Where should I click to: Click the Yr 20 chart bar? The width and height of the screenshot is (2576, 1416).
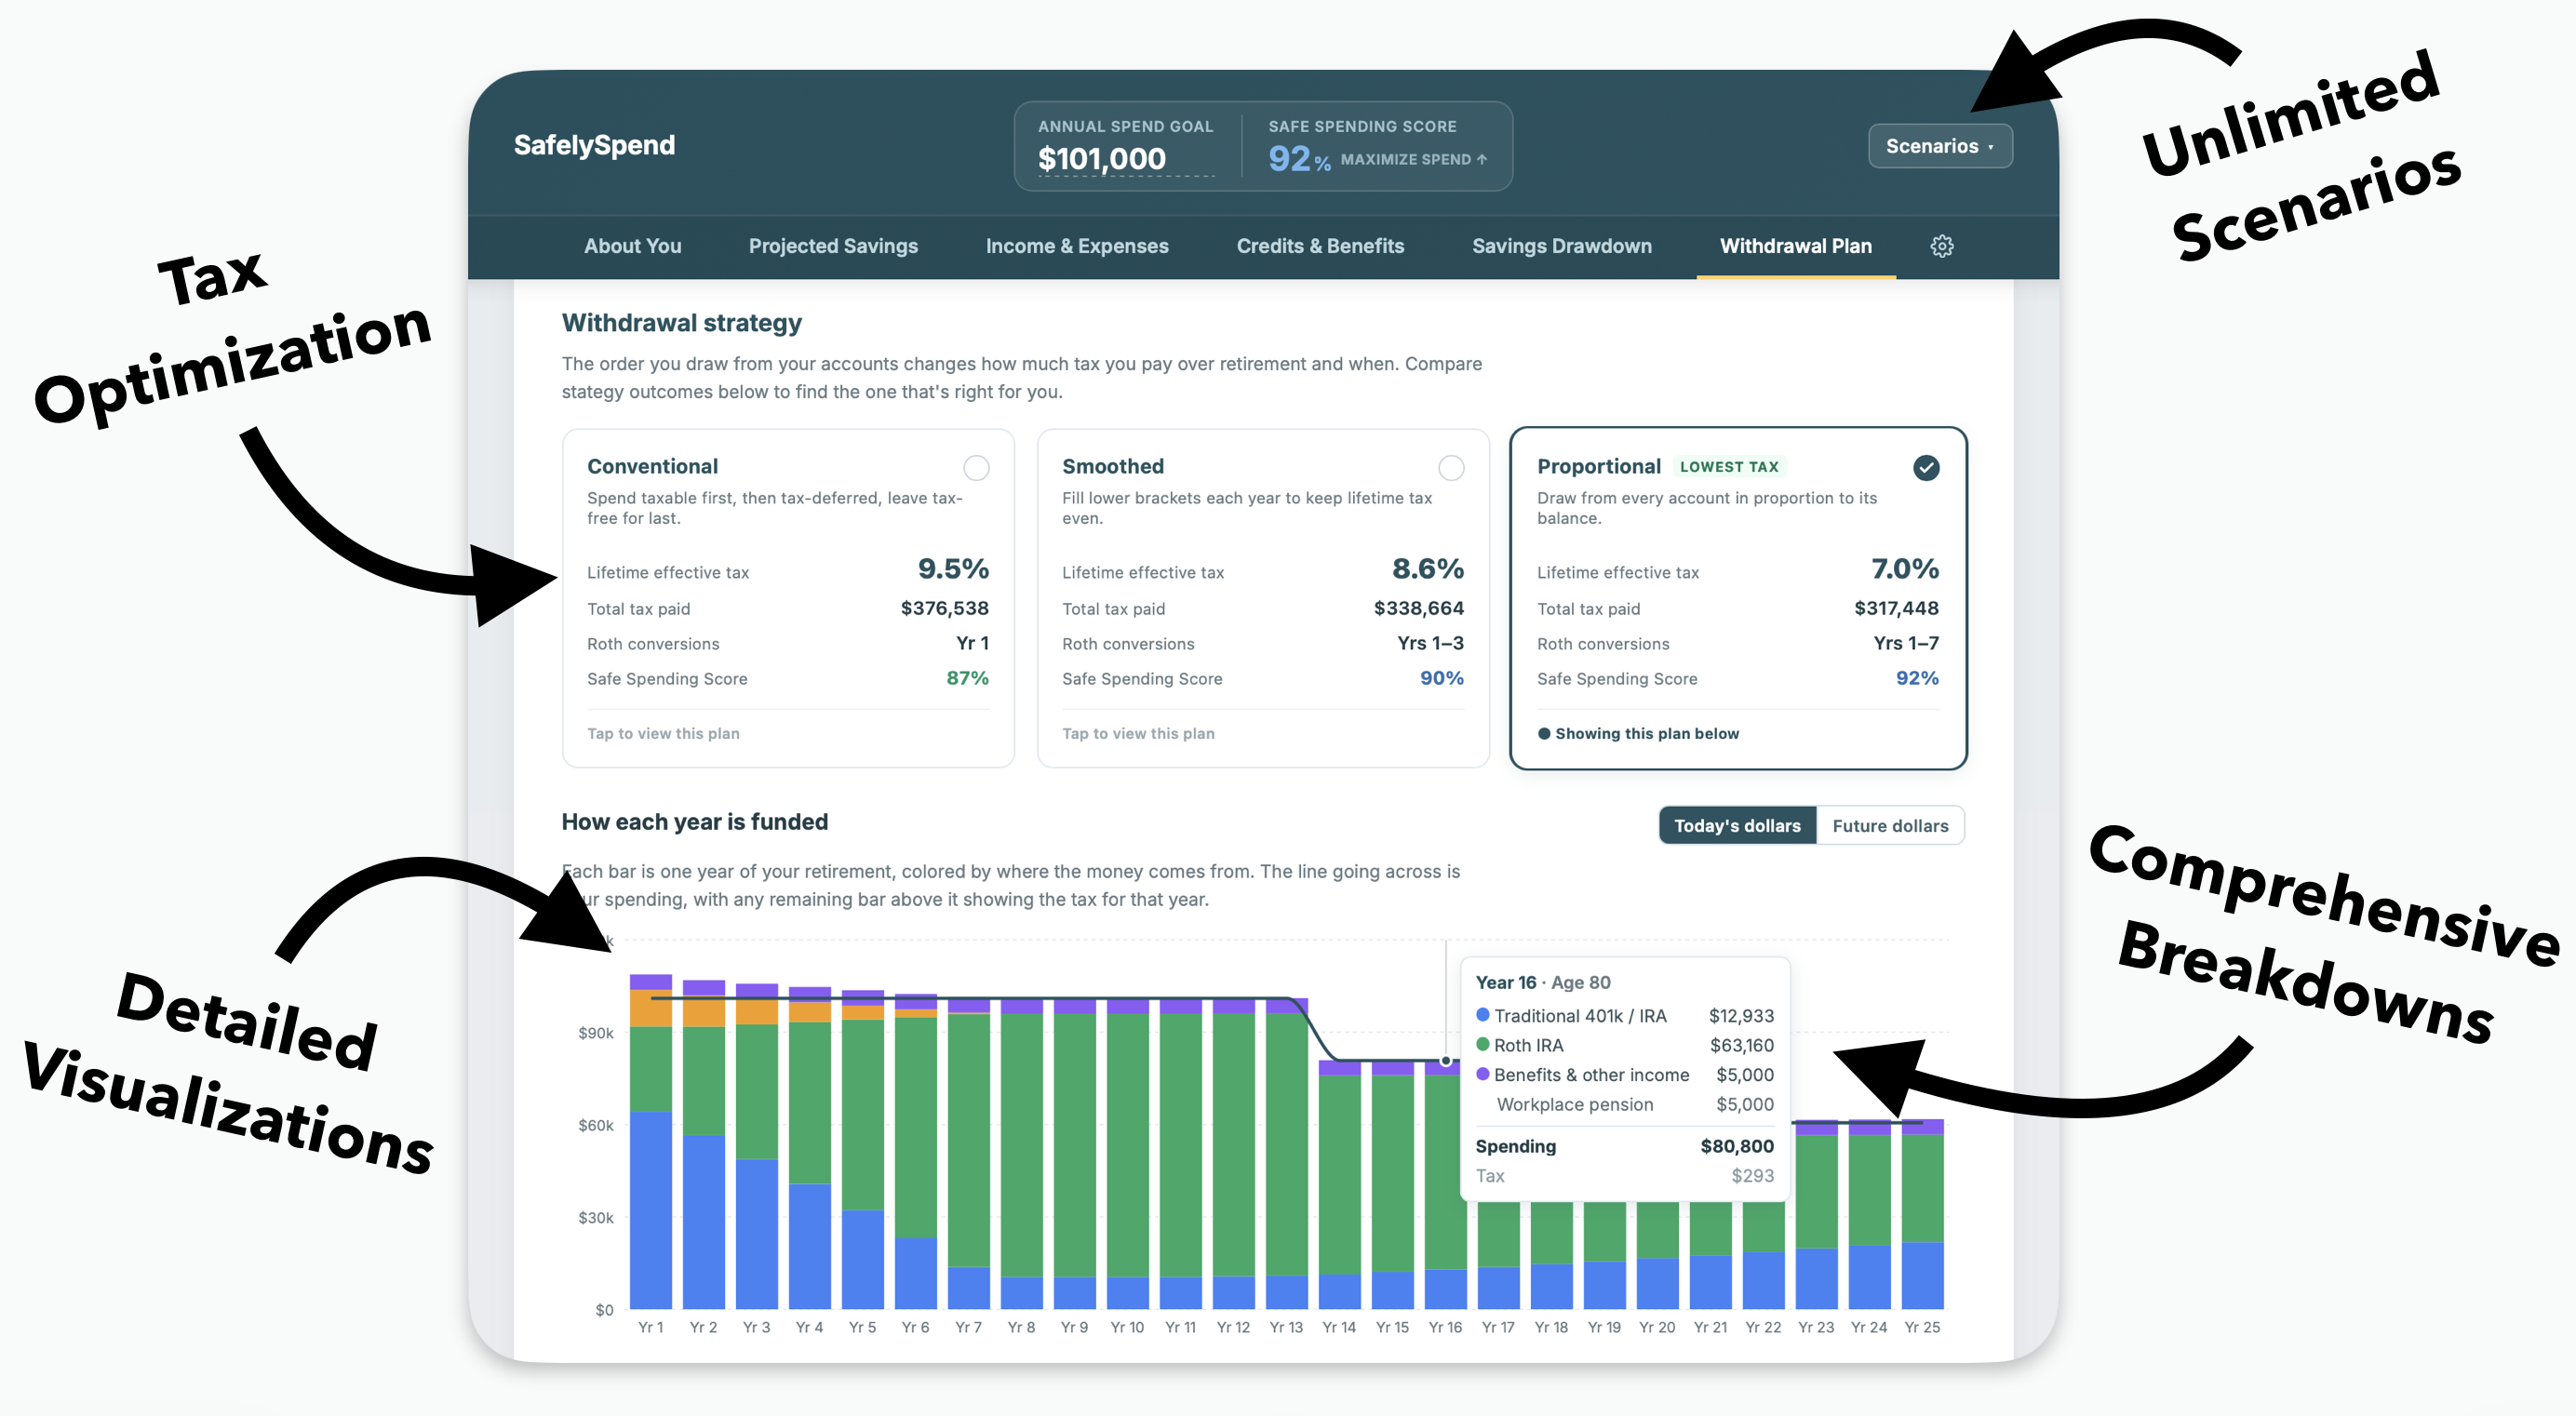pos(1657,1256)
